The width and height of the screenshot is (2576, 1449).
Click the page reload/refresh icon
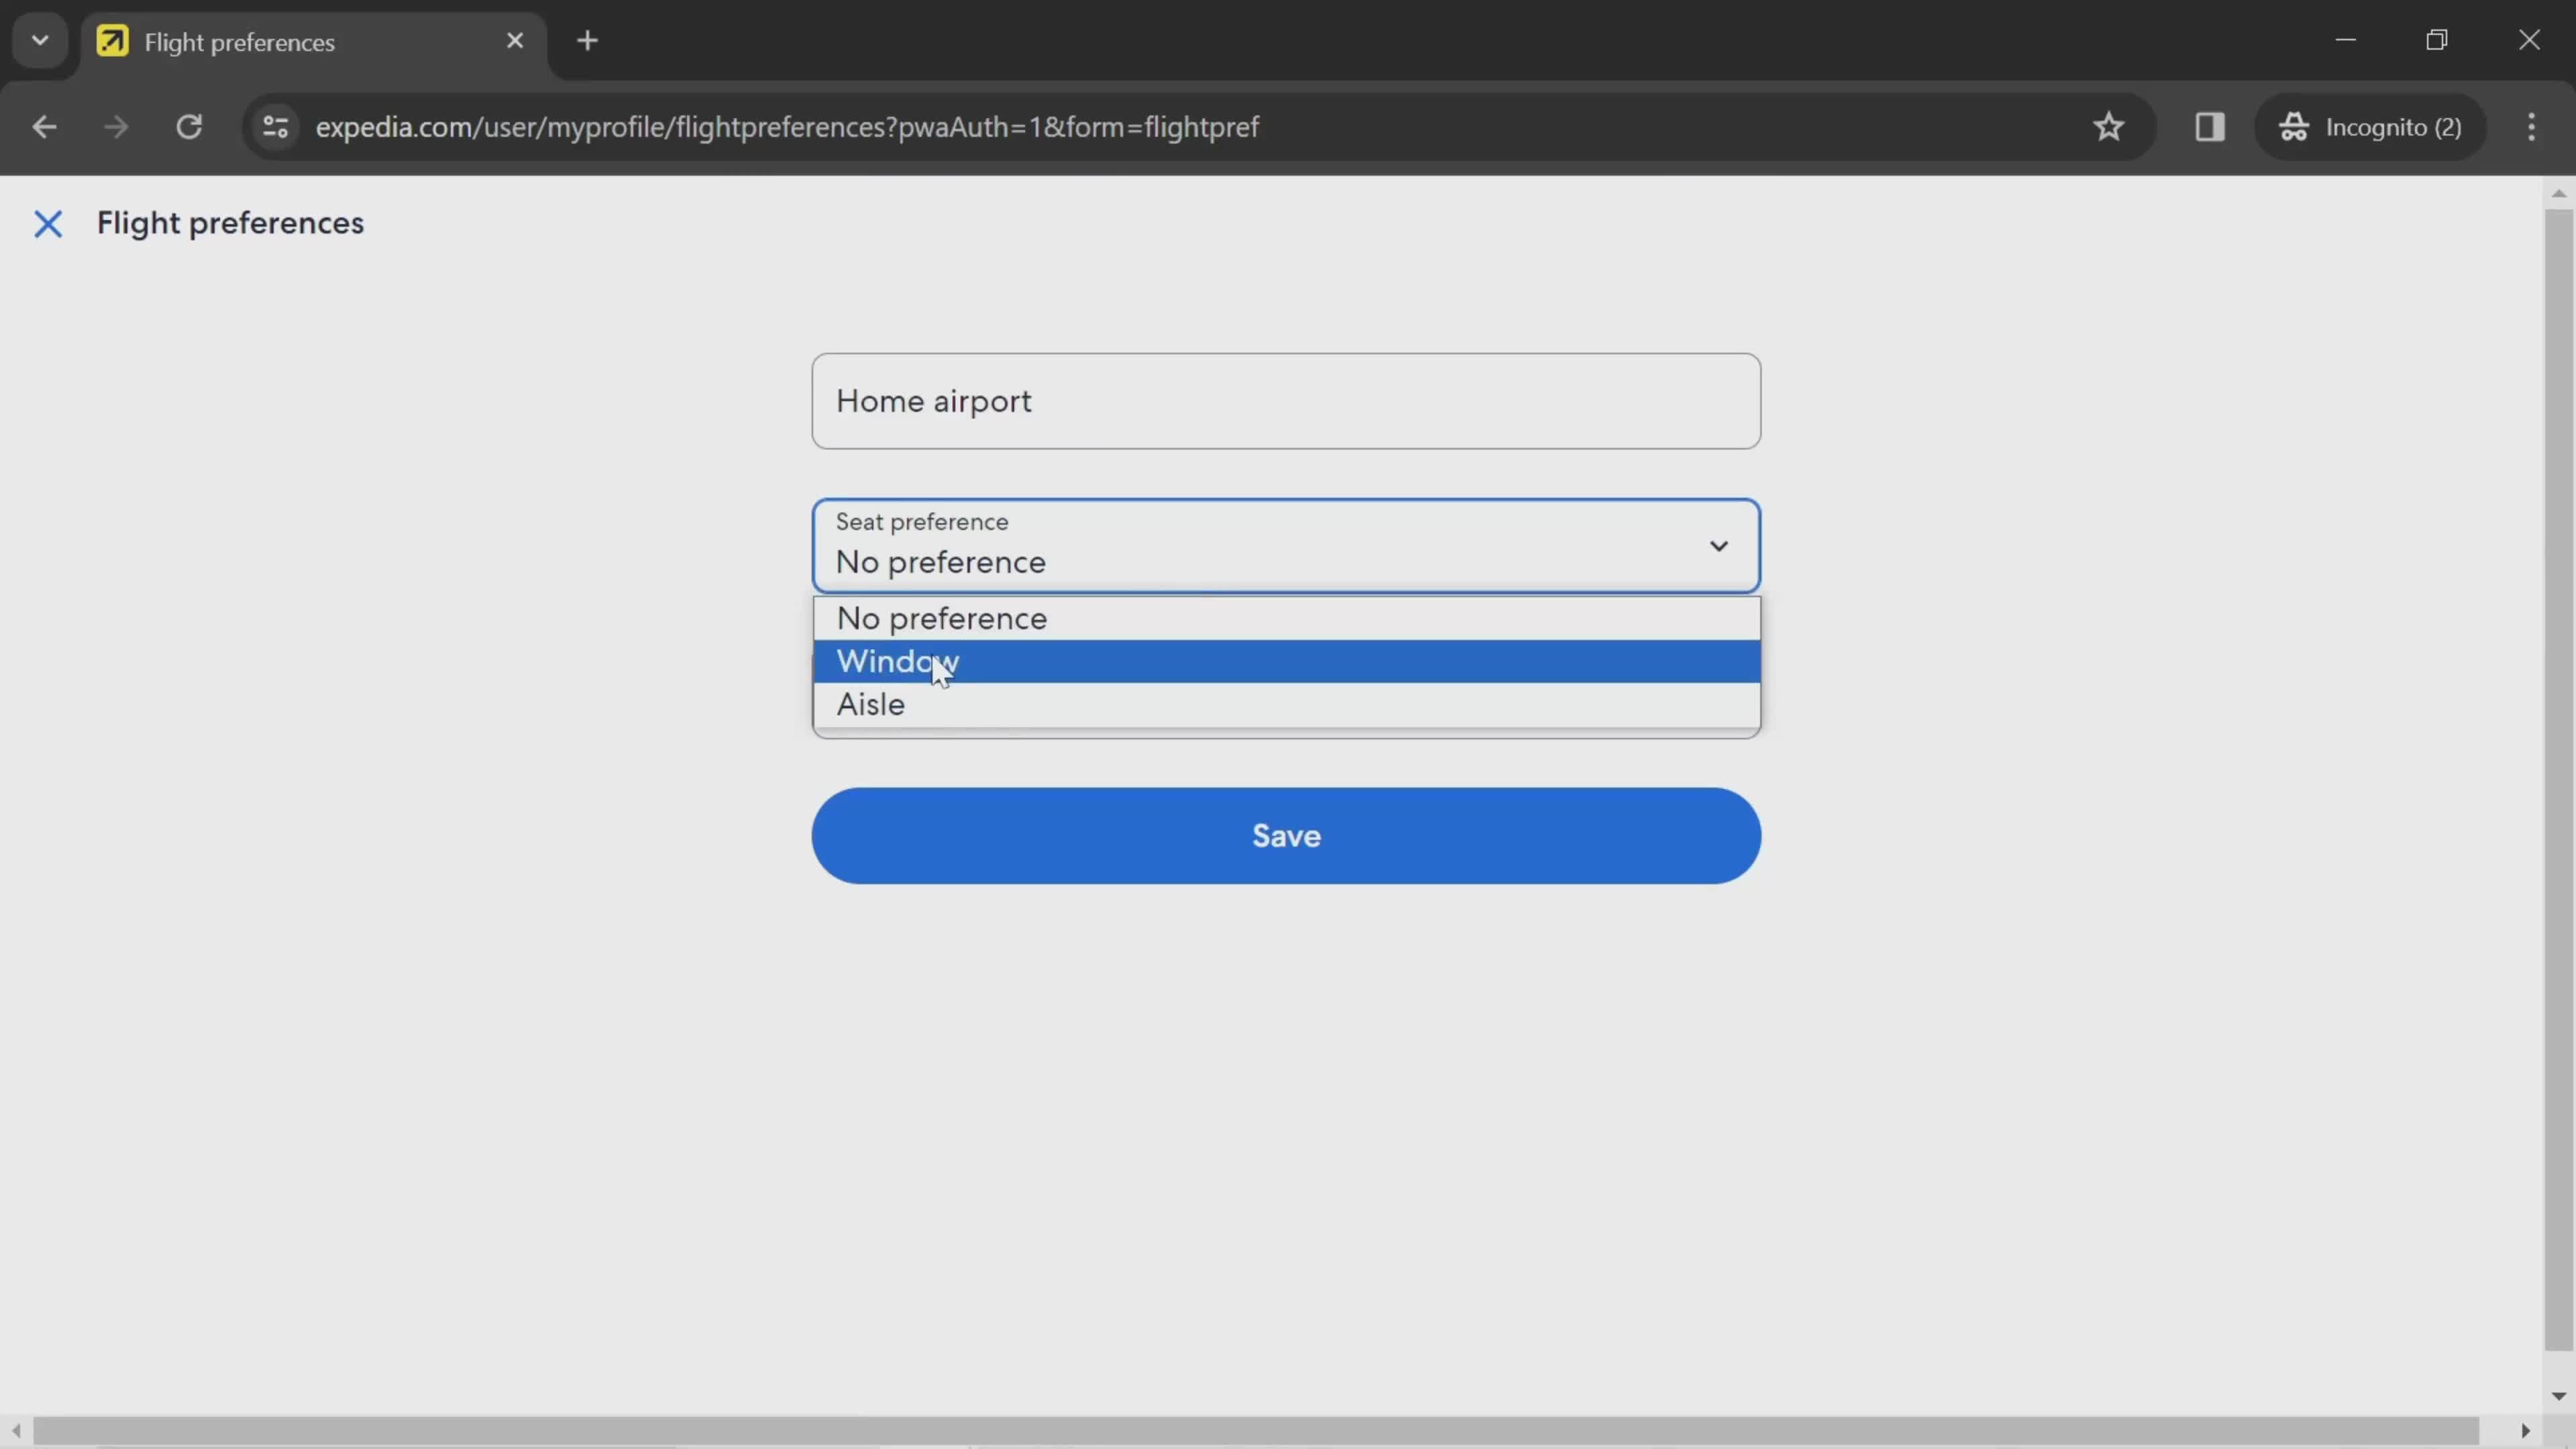click(x=189, y=125)
